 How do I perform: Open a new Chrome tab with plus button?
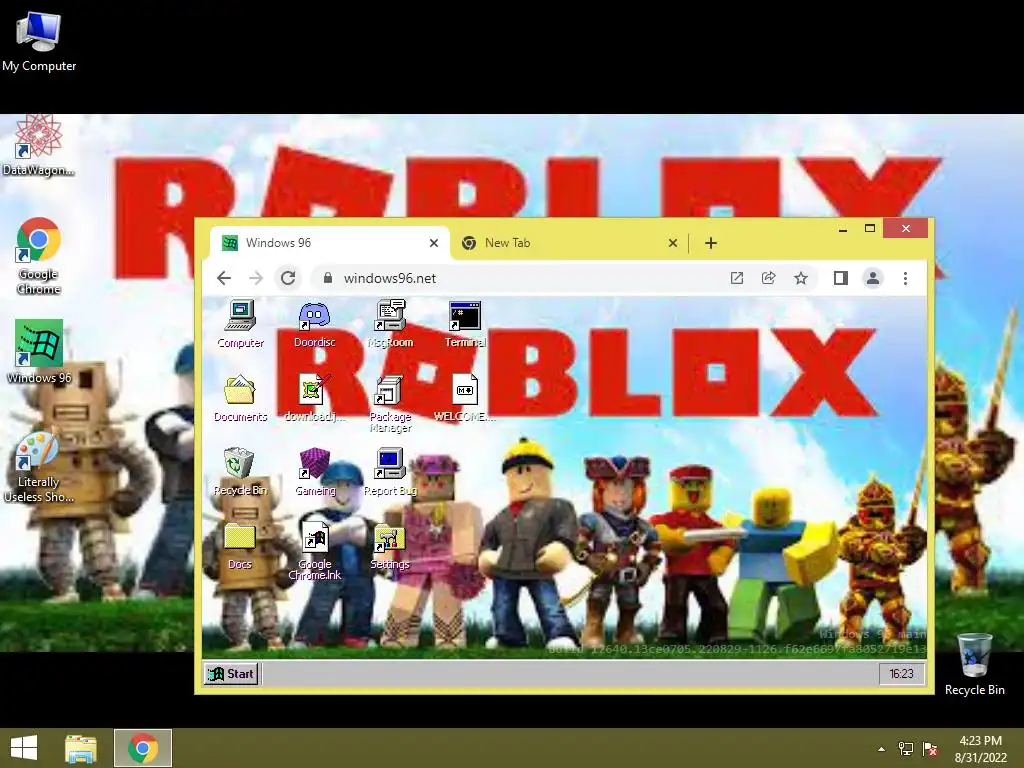coord(711,243)
